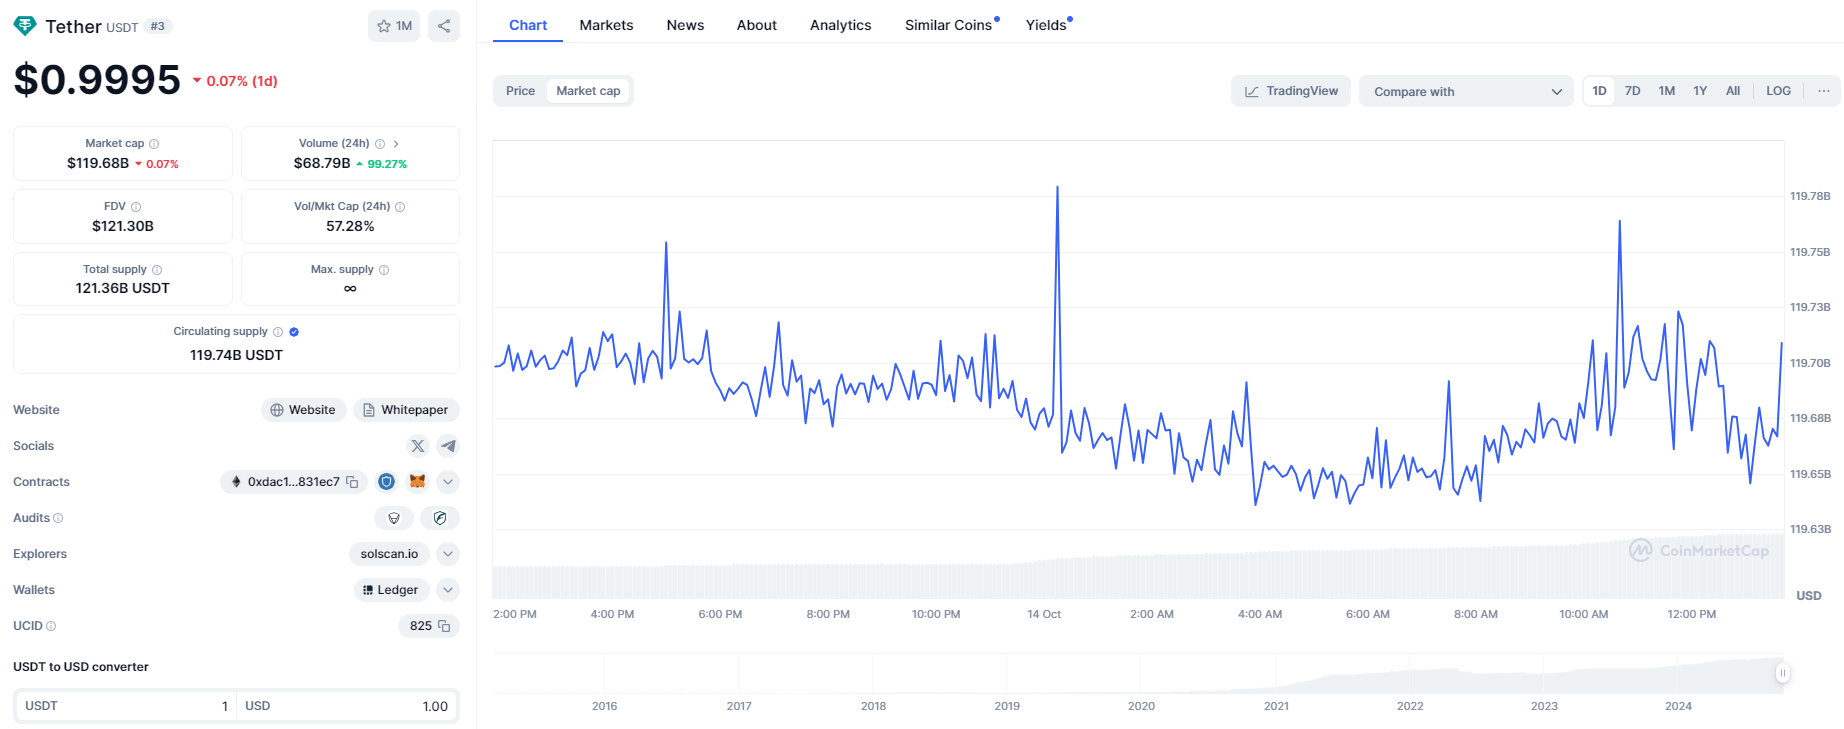Click the FDV info icon

point(136,207)
